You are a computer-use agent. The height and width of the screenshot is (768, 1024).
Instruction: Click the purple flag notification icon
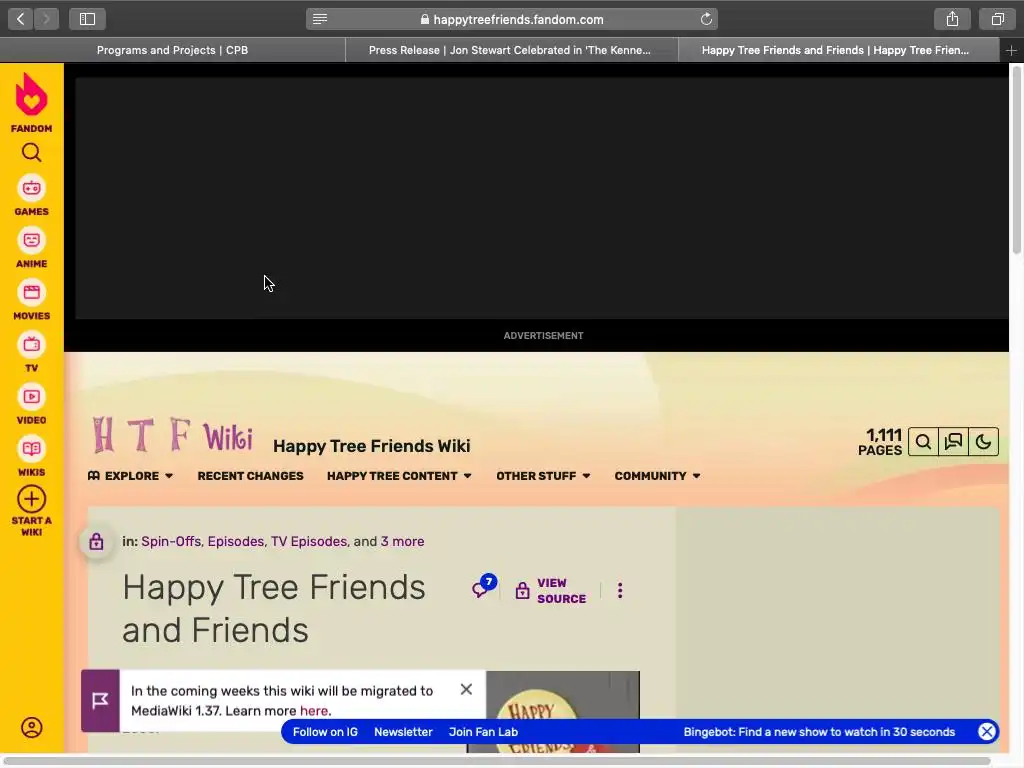pyautogui.click(x=100, y=700)
